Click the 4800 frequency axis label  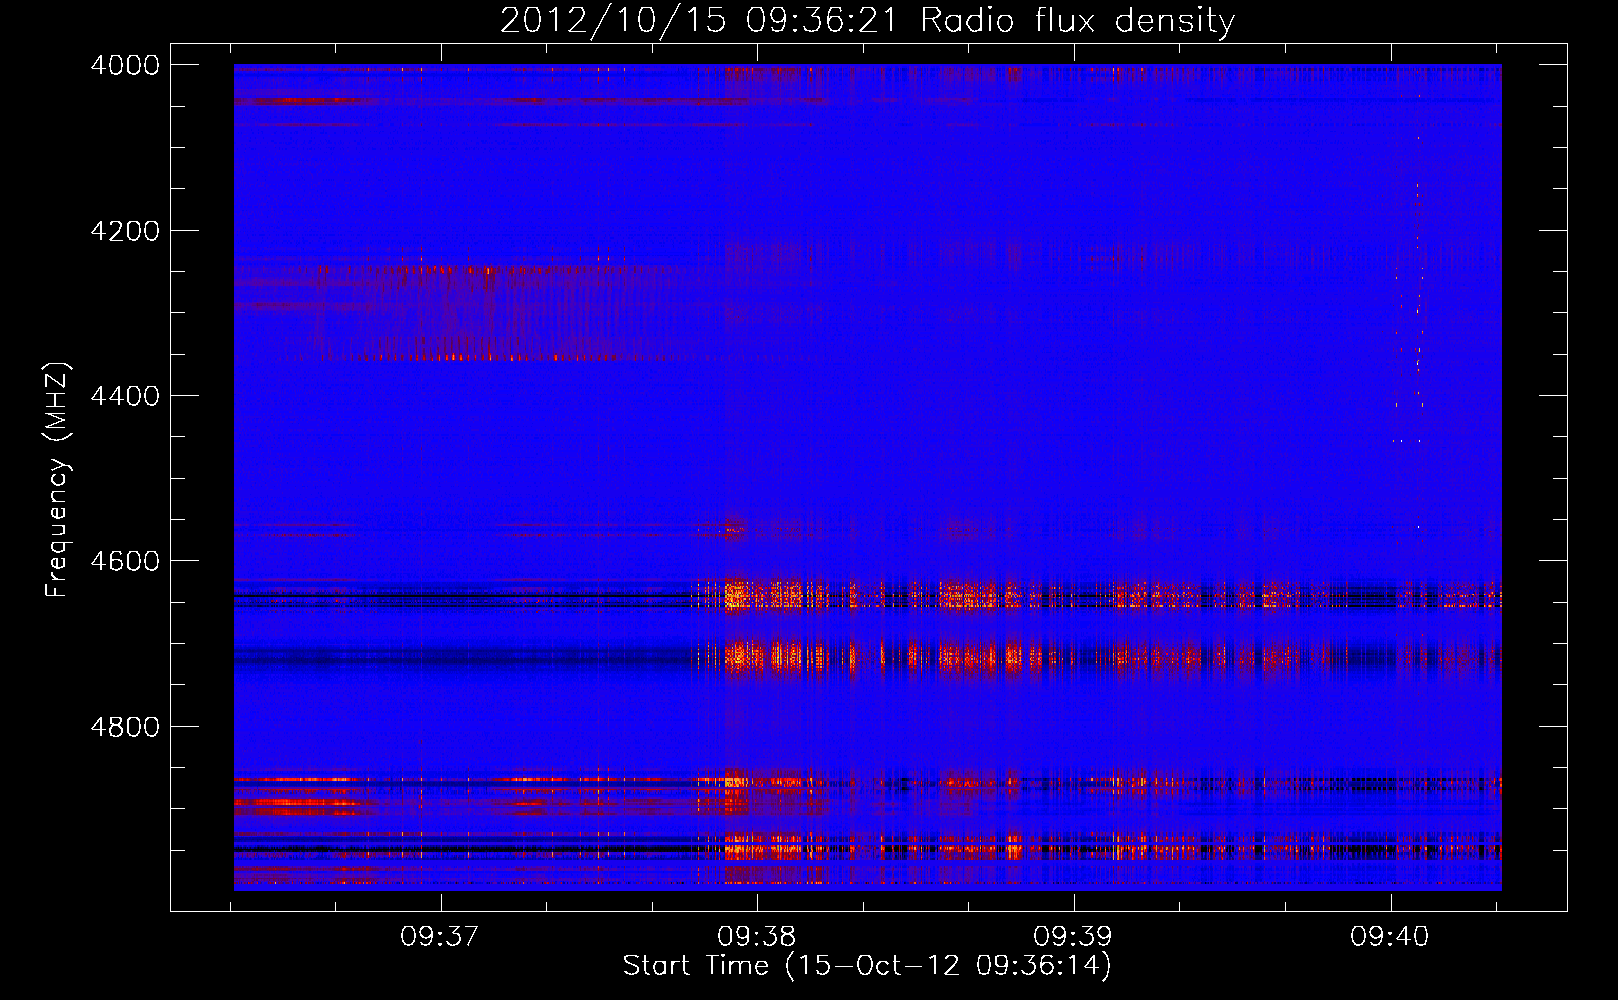[x=125, y=726]
